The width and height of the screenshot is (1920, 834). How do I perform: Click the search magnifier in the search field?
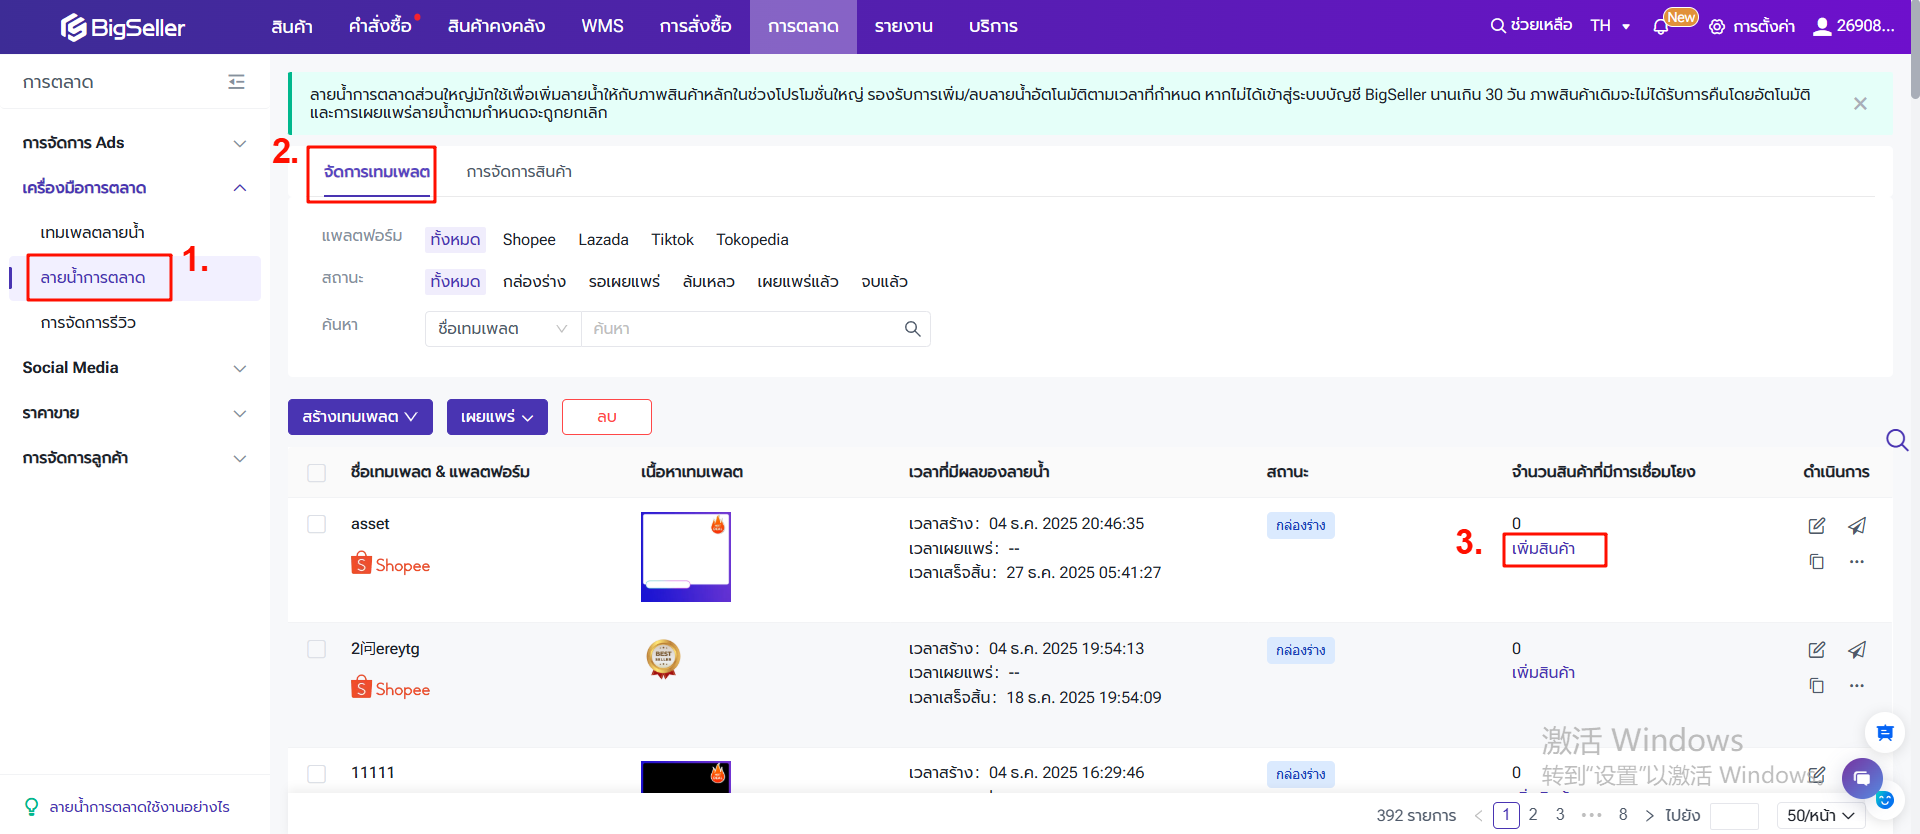coord(912,329)
